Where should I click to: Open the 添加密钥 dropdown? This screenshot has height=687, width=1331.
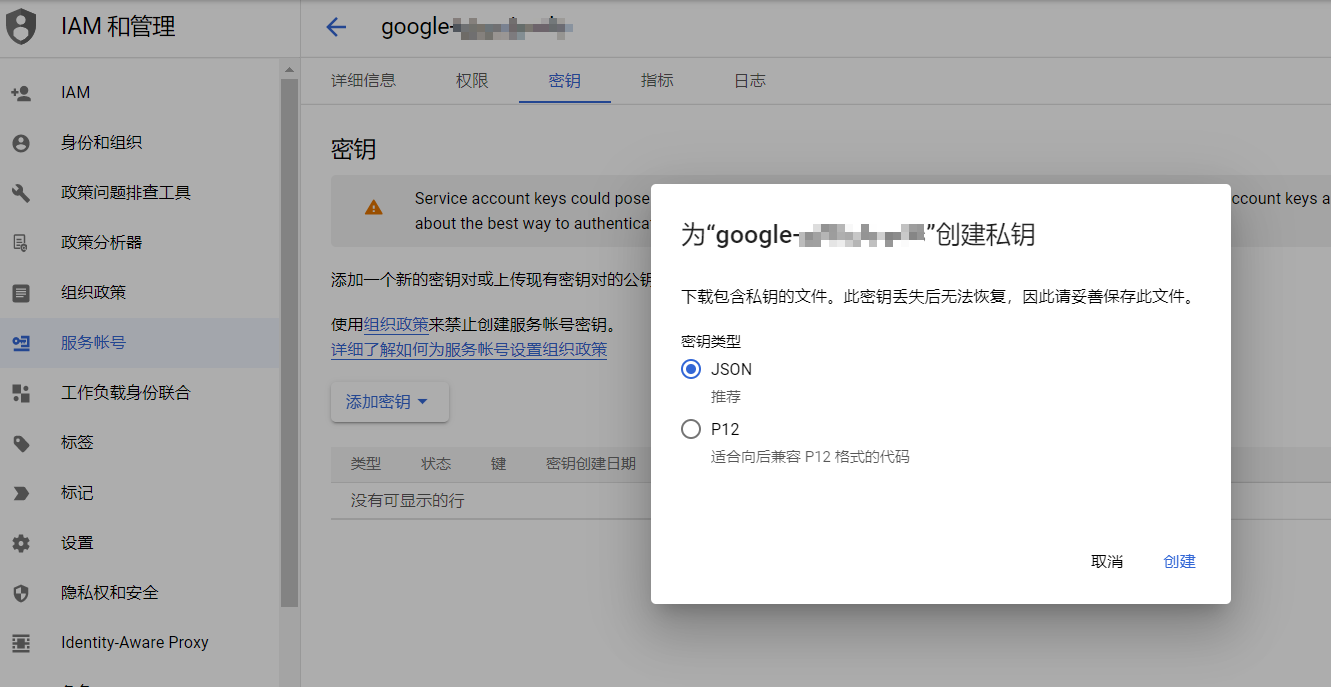[x=389, y=402]
